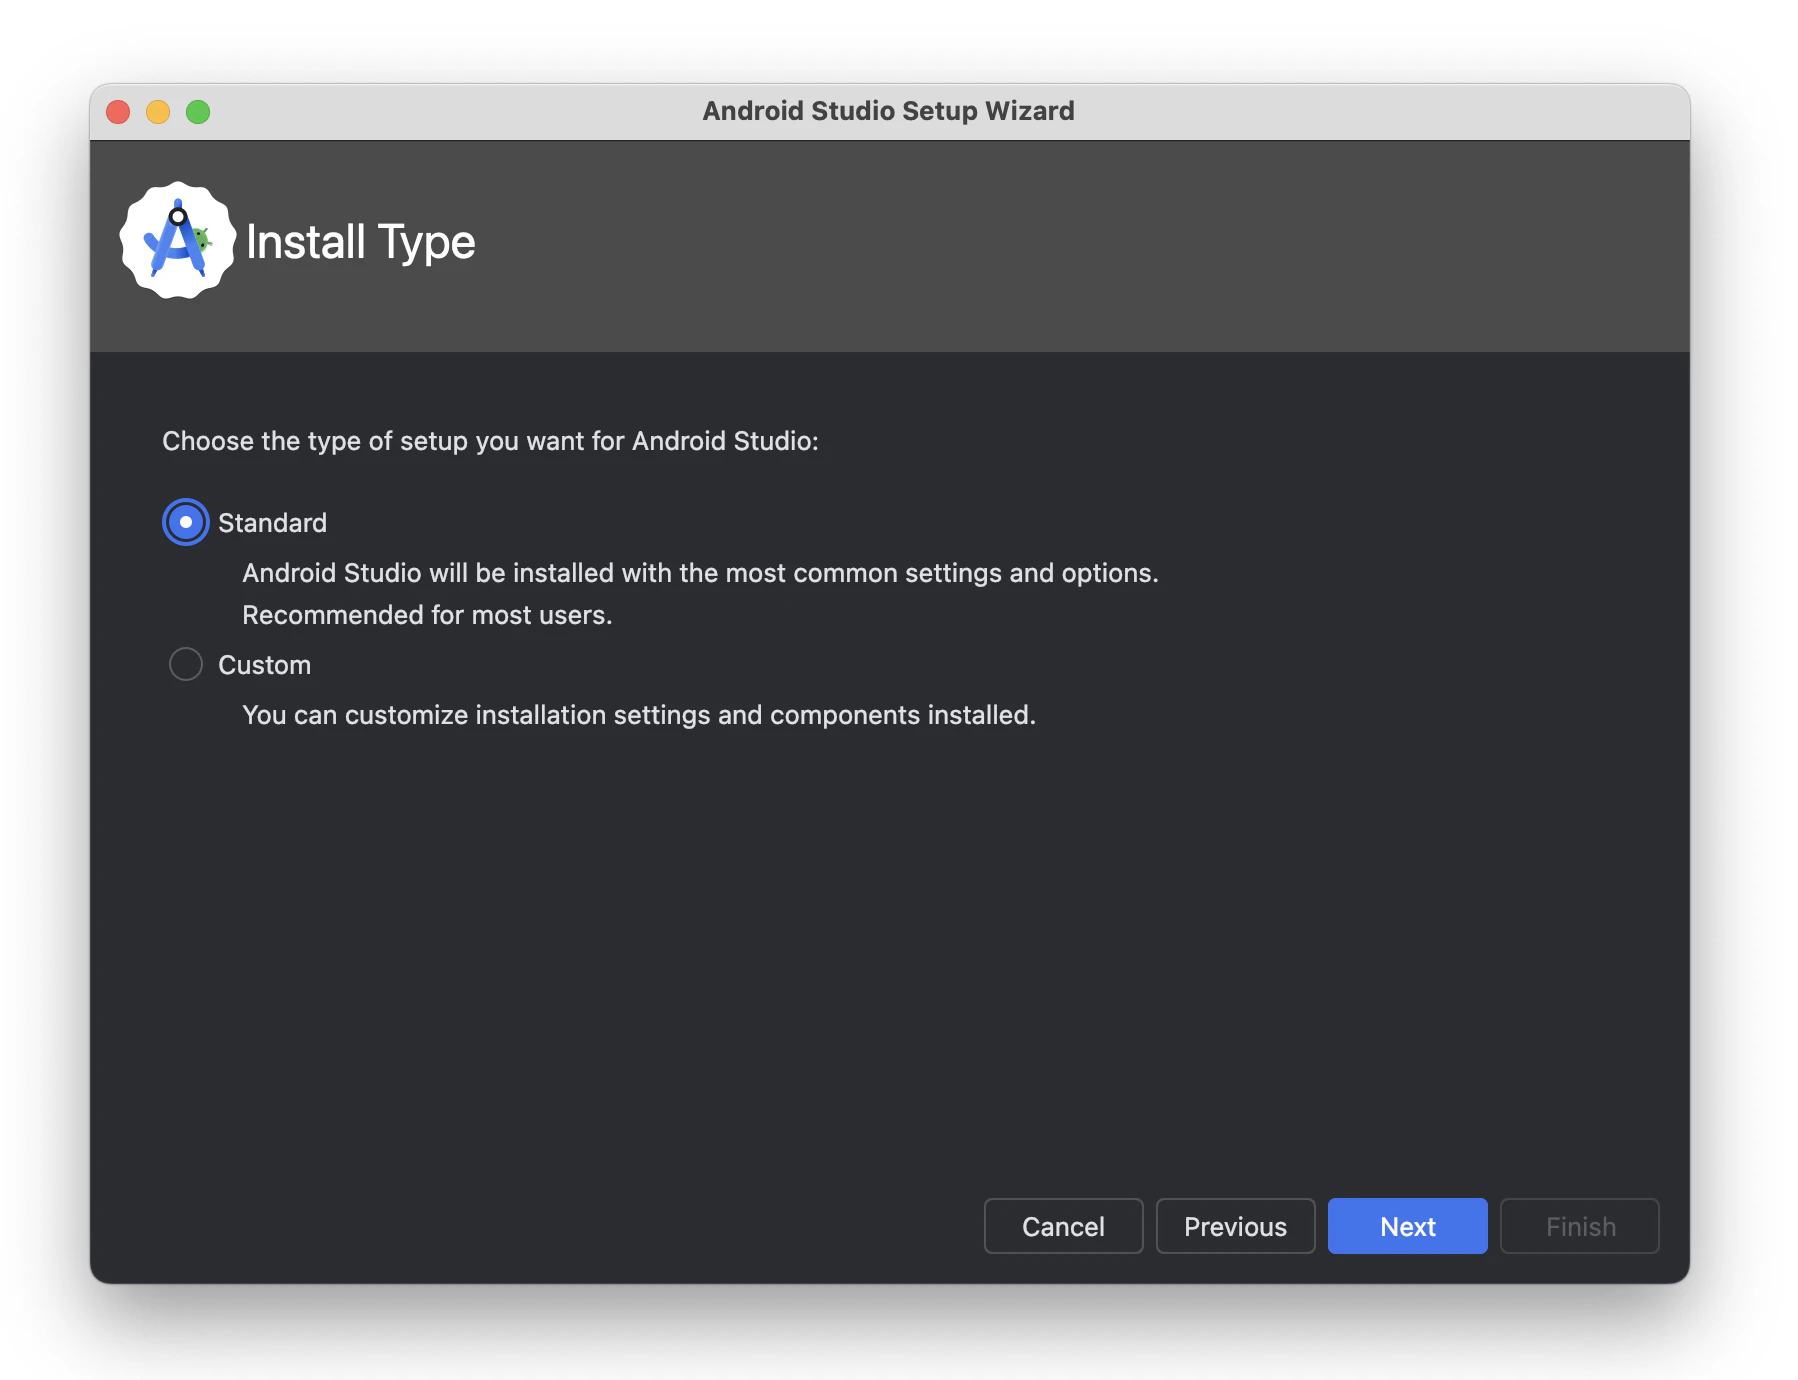Choose the Custom setup radio button
This screenshot has height=1380, width=1798.
pos(186,664)
